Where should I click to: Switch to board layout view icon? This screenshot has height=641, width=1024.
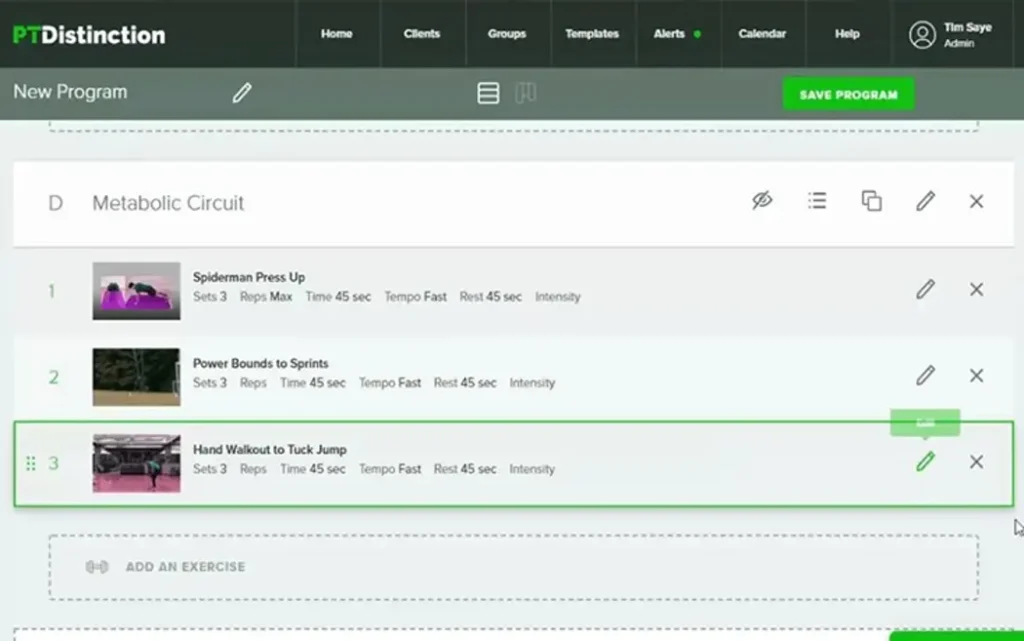525,93
